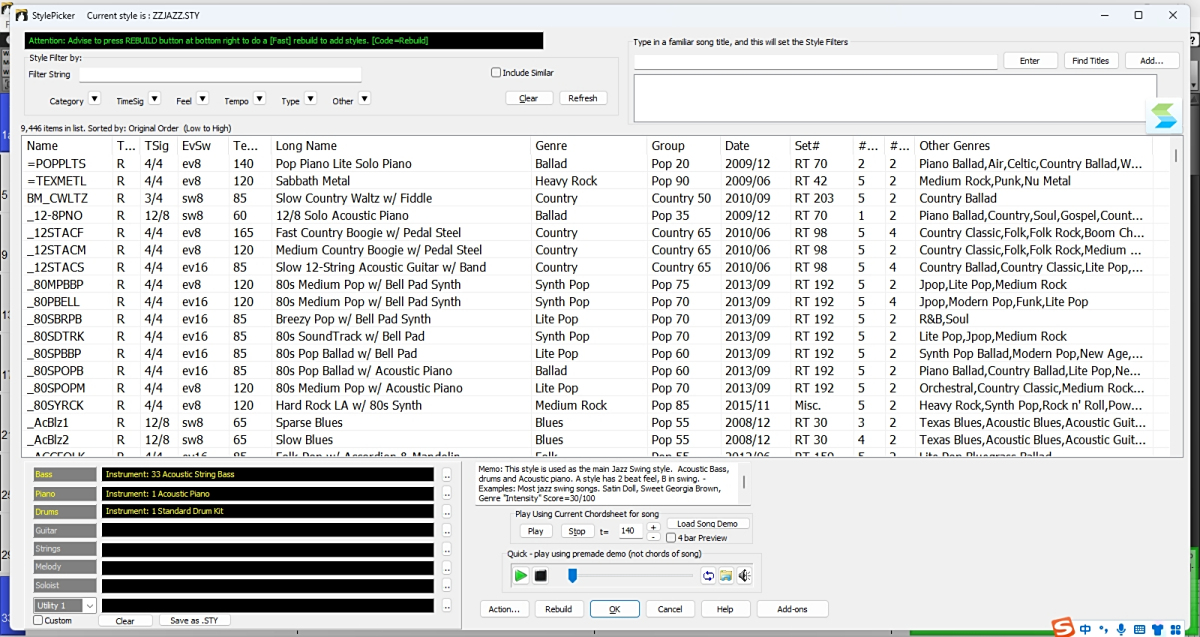This screenshot has width=1200, height=637.
Task: Click the Load Song Demo button
Action: click(707, 524)
